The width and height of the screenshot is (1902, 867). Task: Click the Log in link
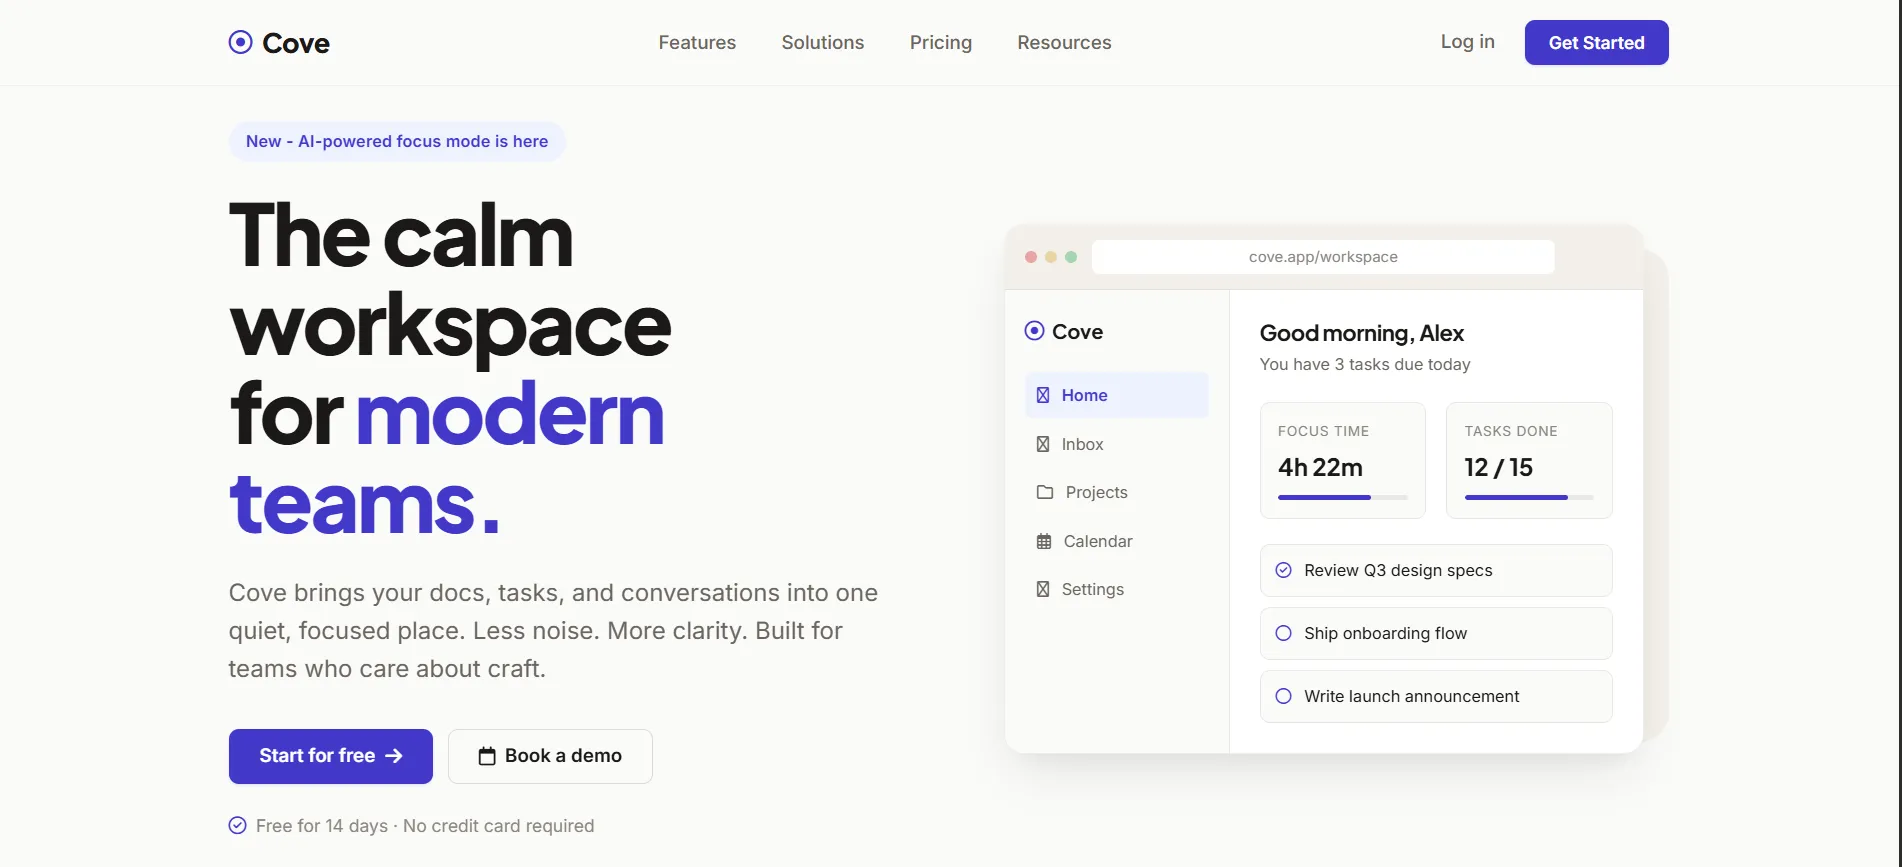point(1467,41)
